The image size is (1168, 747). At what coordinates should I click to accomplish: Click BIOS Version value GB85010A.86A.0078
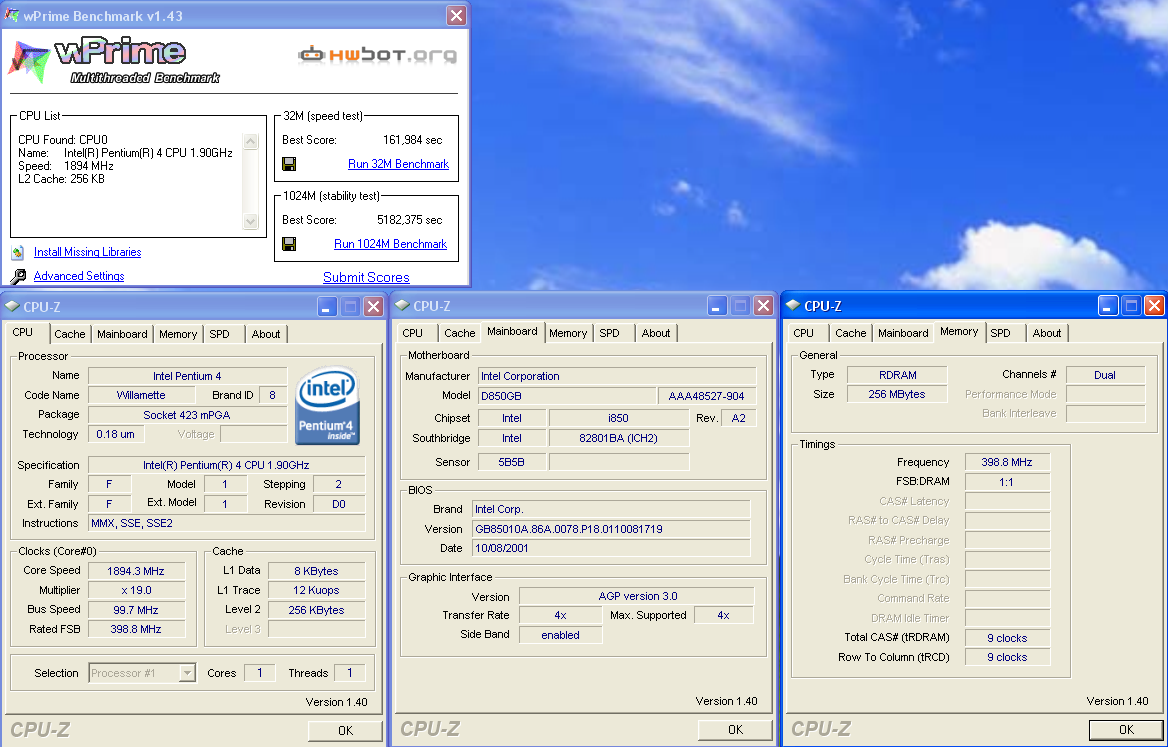pos(611,530)
